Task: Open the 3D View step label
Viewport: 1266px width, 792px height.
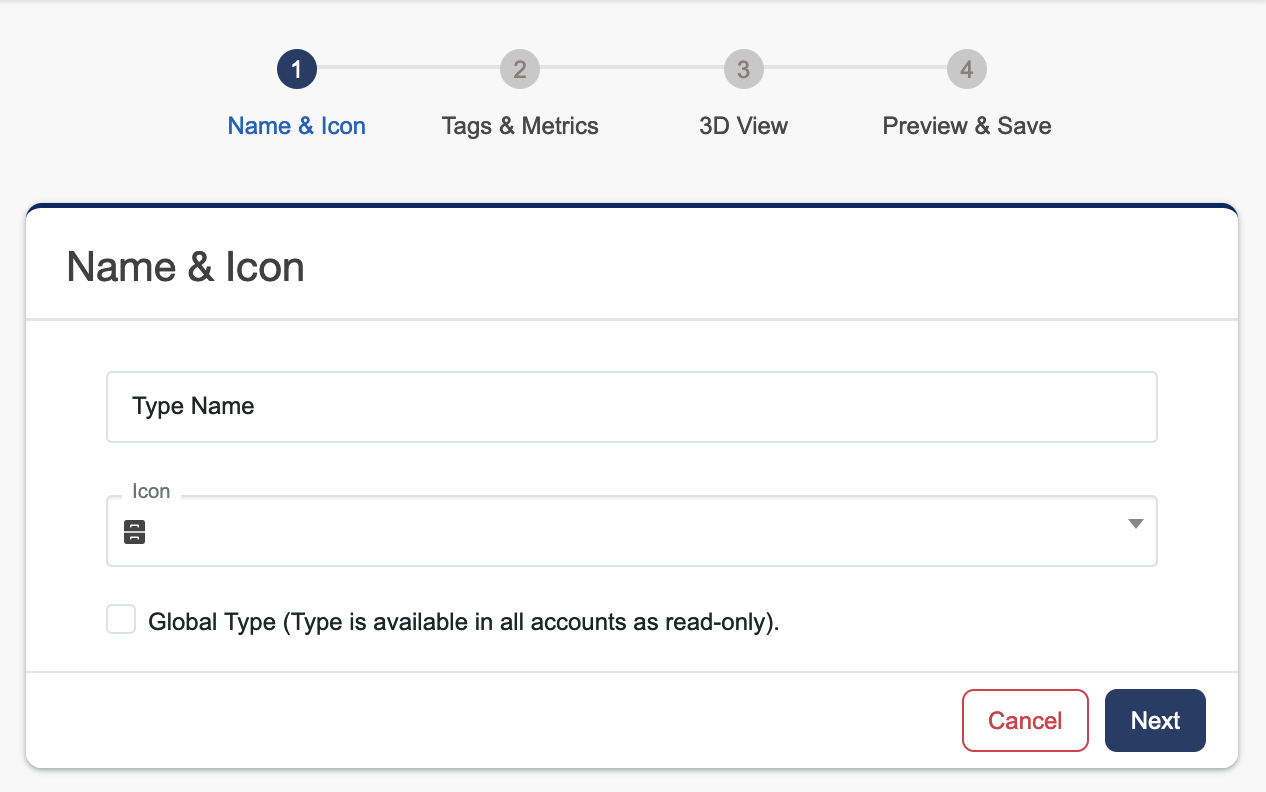Action: 743,126
